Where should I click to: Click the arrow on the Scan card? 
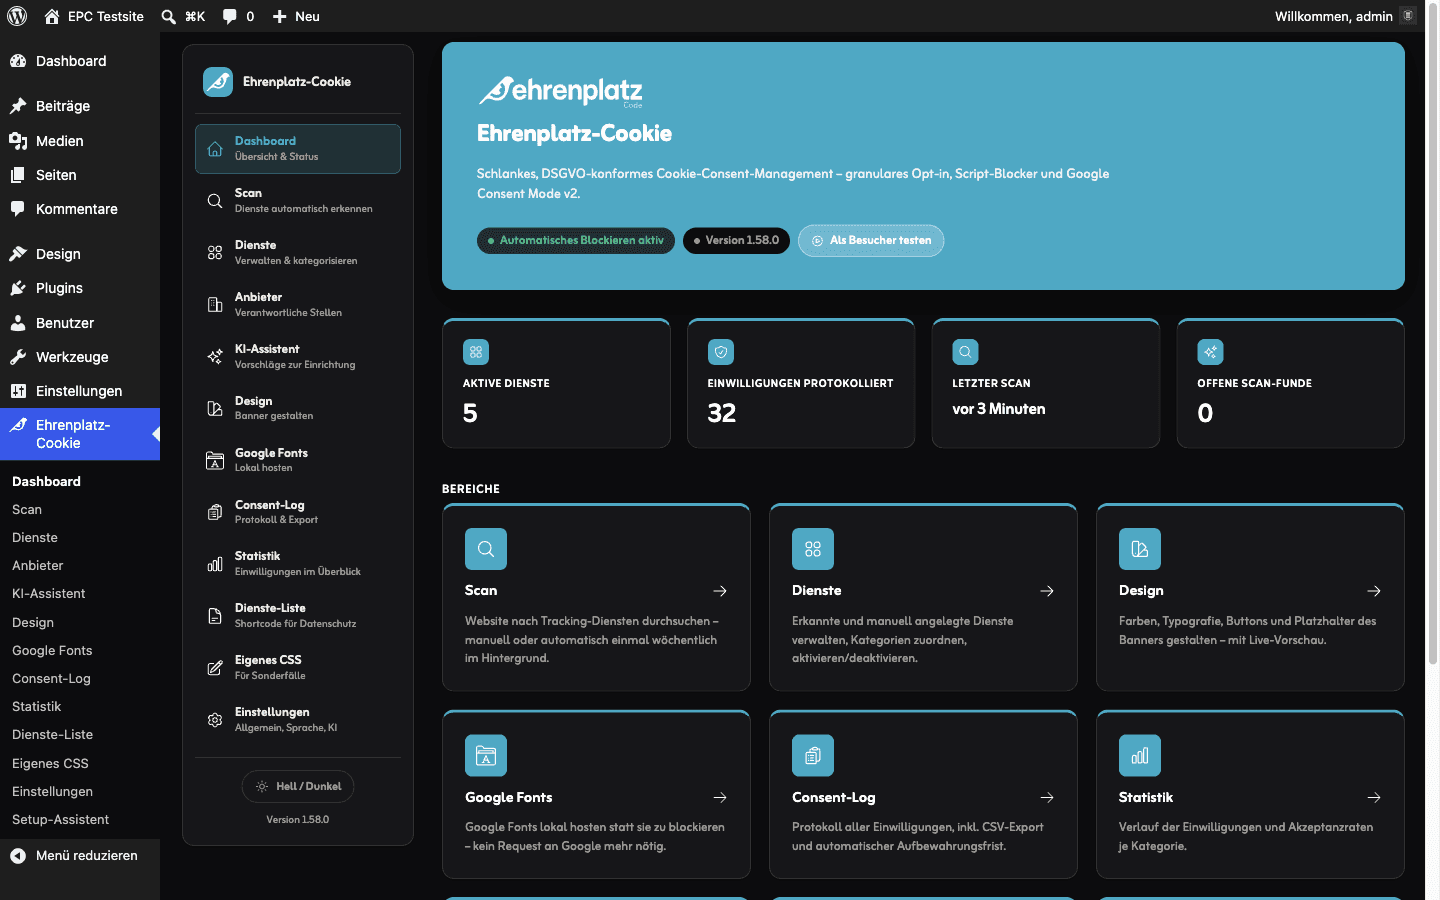pyautogui.click(x=720, y=591)
